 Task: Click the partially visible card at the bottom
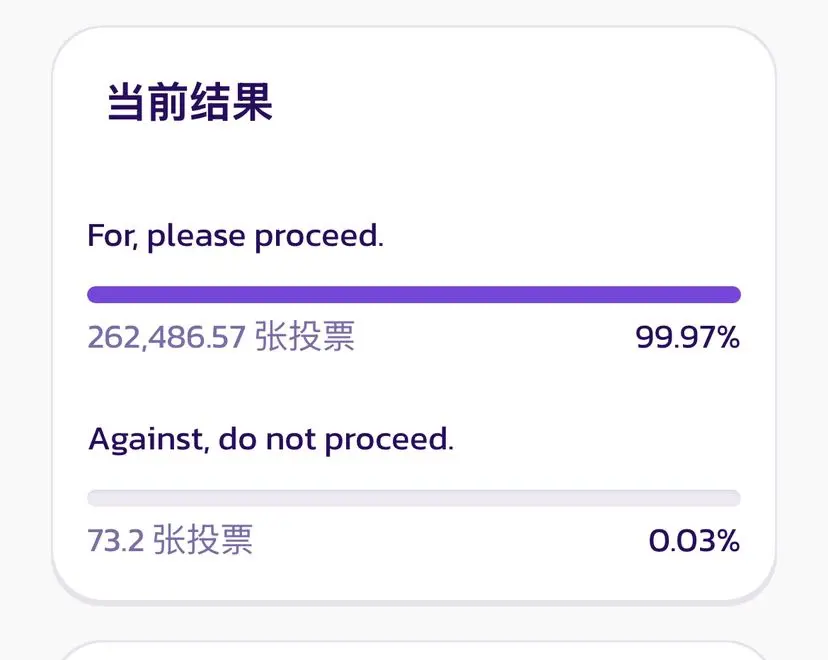point(414,650)
